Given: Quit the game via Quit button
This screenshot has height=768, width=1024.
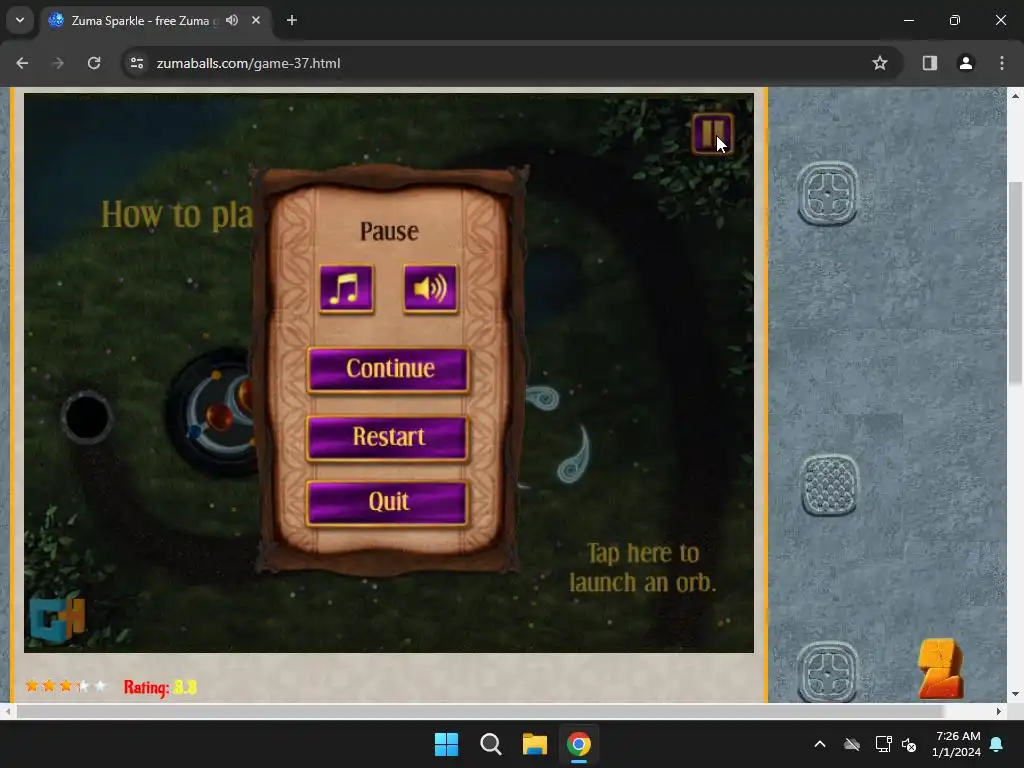Looking at the screenshot, I should (x=388, y=502).
